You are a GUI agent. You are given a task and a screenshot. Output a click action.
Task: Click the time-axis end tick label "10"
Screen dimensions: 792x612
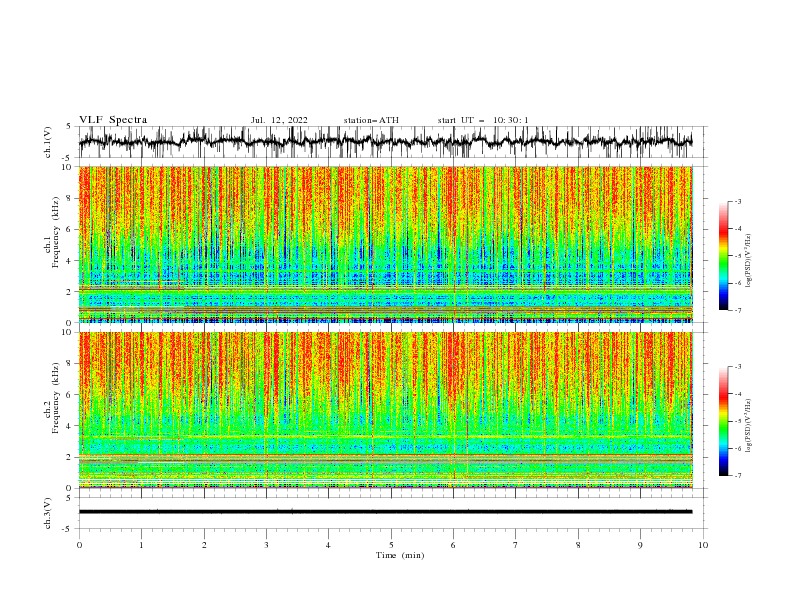pyautogui.click(x=703, y=545)
